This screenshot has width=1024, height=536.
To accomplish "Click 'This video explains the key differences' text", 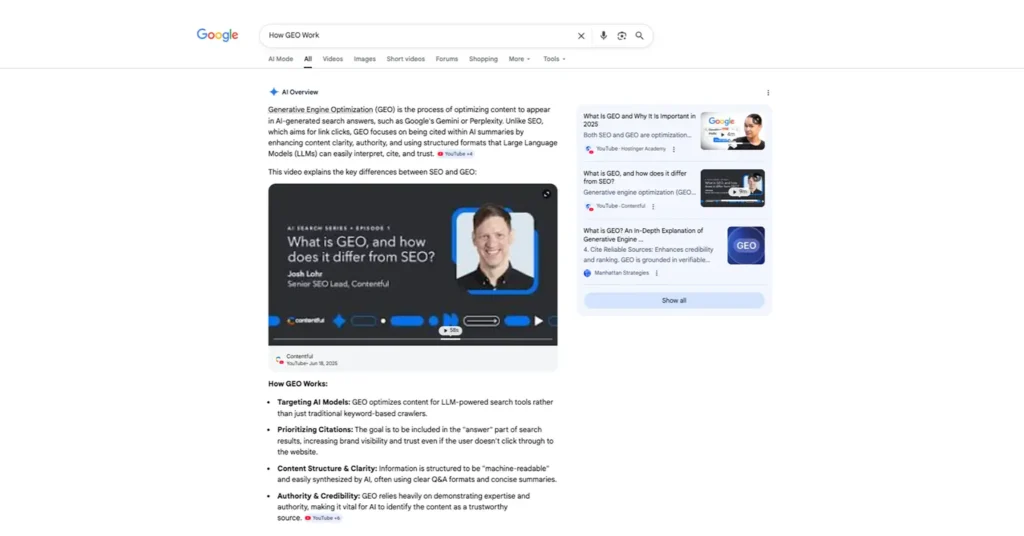I will pyautogui.click(x=372, y=172).
